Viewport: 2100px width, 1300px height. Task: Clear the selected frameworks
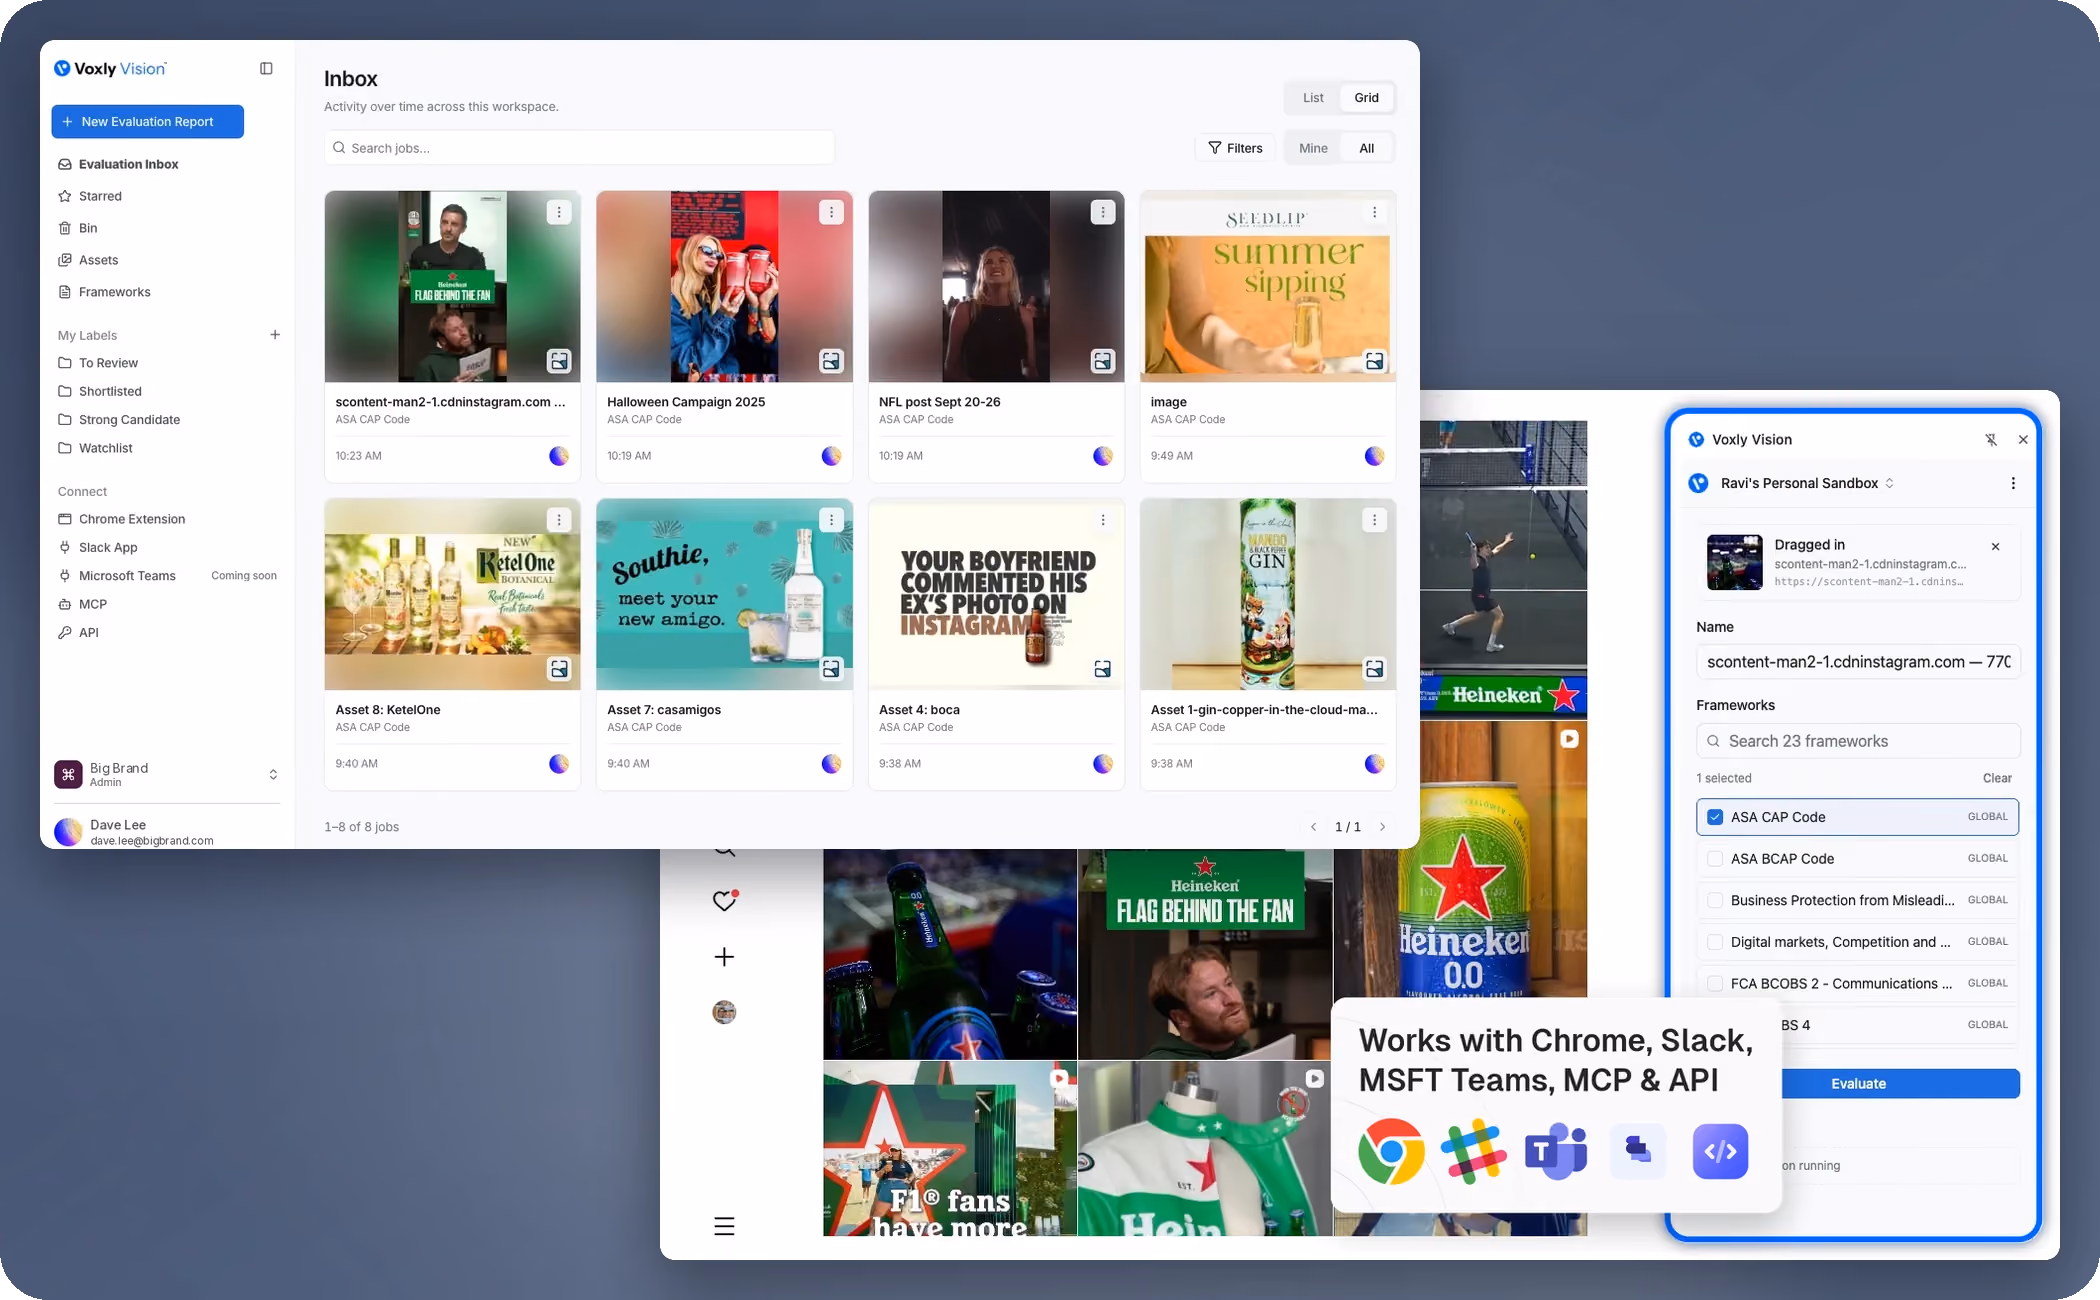[1997, 778]
